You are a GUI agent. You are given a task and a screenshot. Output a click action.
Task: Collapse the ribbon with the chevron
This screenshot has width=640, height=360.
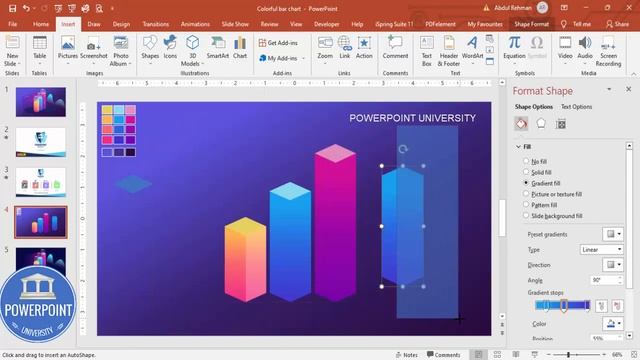(633, 74)
